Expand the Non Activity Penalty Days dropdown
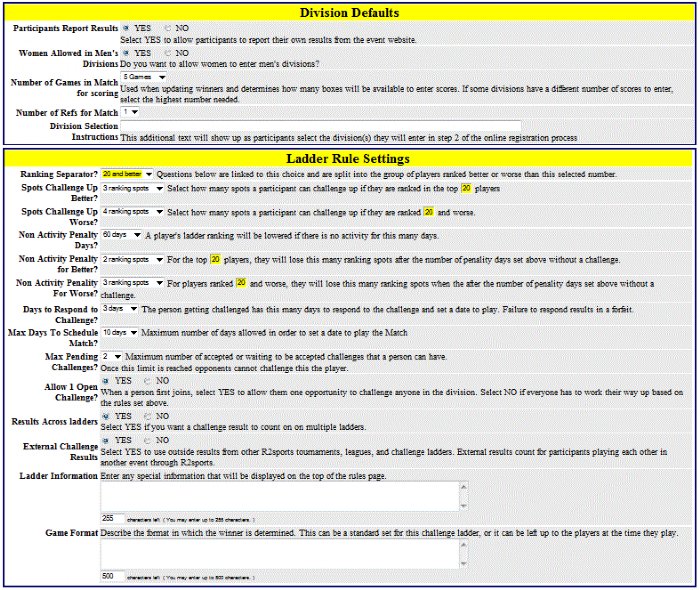This screenshot has height=590, width=700. click(x=121, y=235)
